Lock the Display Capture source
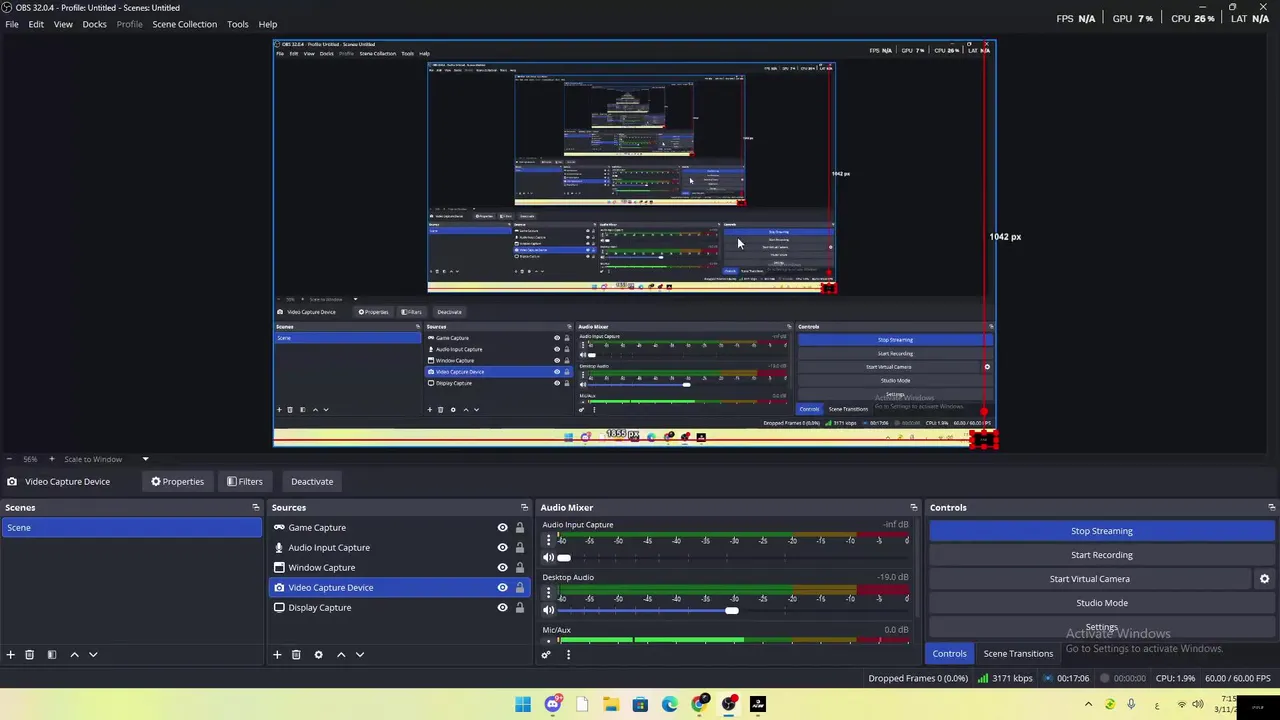1280x720 pixels. [x=519, y=608]
